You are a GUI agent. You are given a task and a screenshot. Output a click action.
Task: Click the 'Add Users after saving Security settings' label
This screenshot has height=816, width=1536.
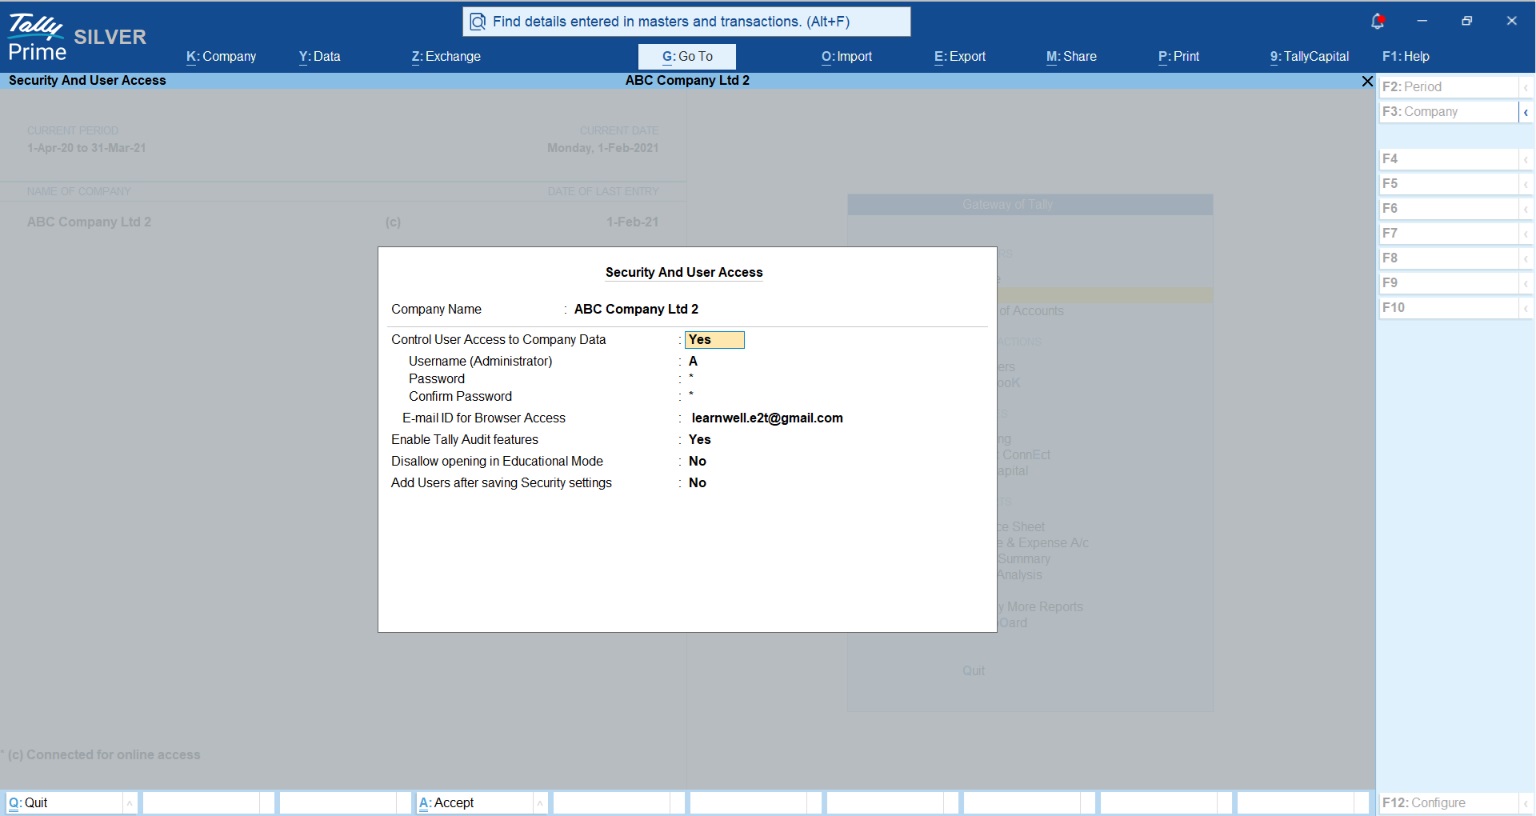[501, 483]
